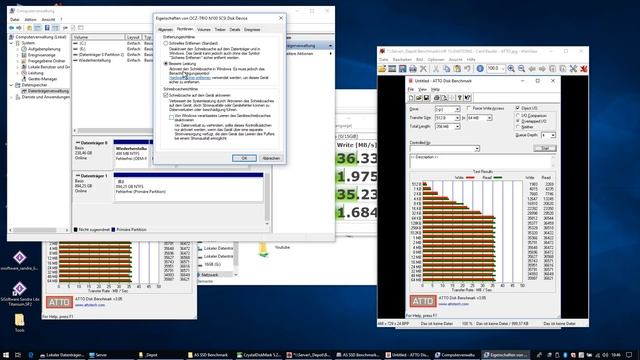Click disk view vertical scrollbar in Datenträgerverwaltung

coord(267,198)
